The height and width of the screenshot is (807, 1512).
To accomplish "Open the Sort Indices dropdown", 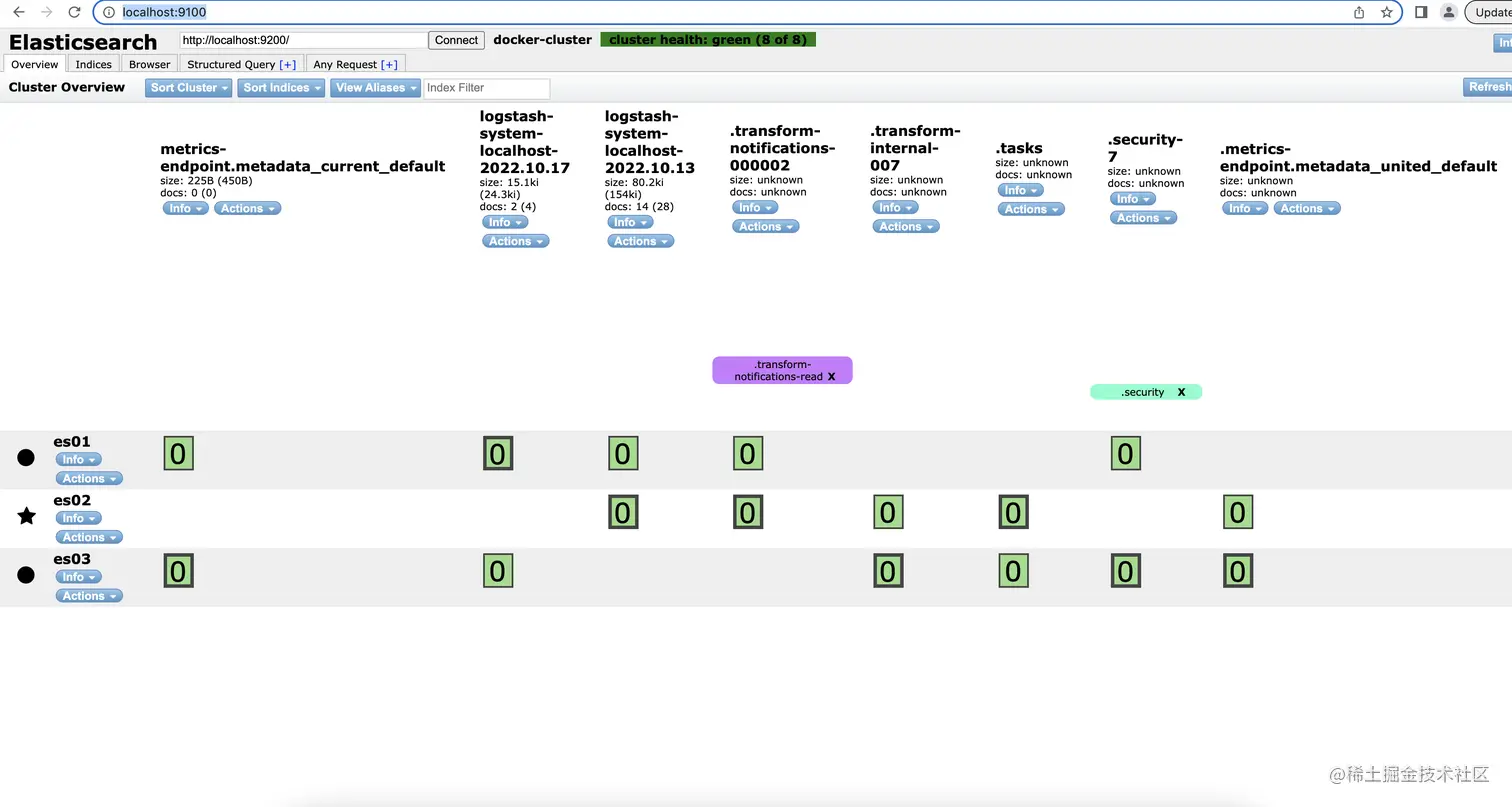I will click(x=281, y=88).
